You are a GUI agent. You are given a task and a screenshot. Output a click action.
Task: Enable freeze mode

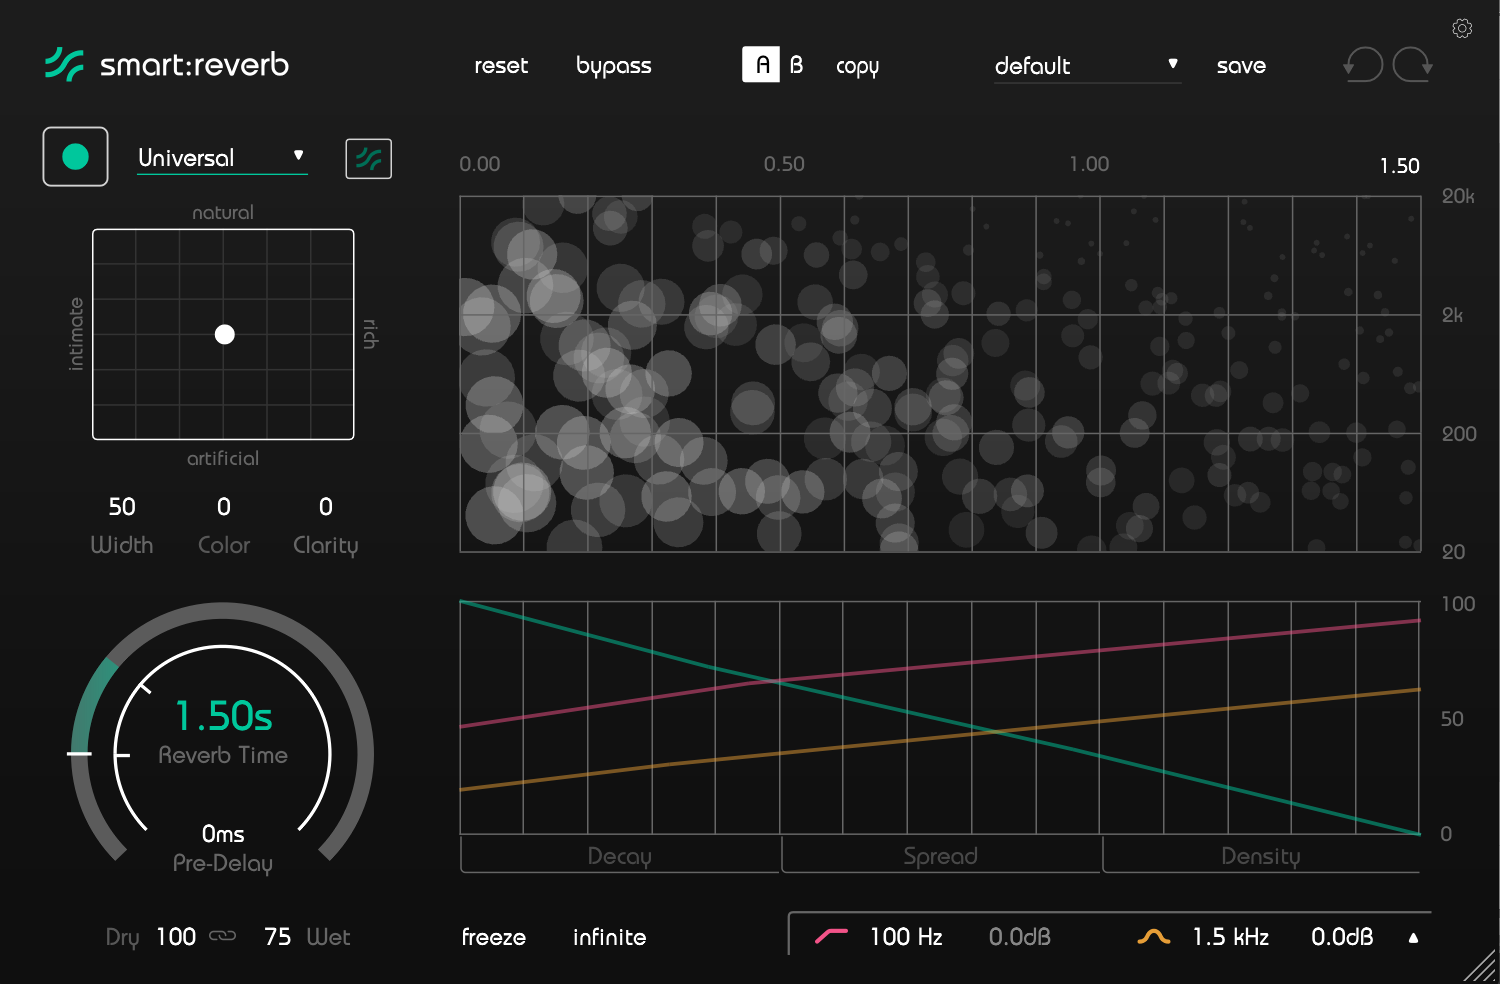494,937
